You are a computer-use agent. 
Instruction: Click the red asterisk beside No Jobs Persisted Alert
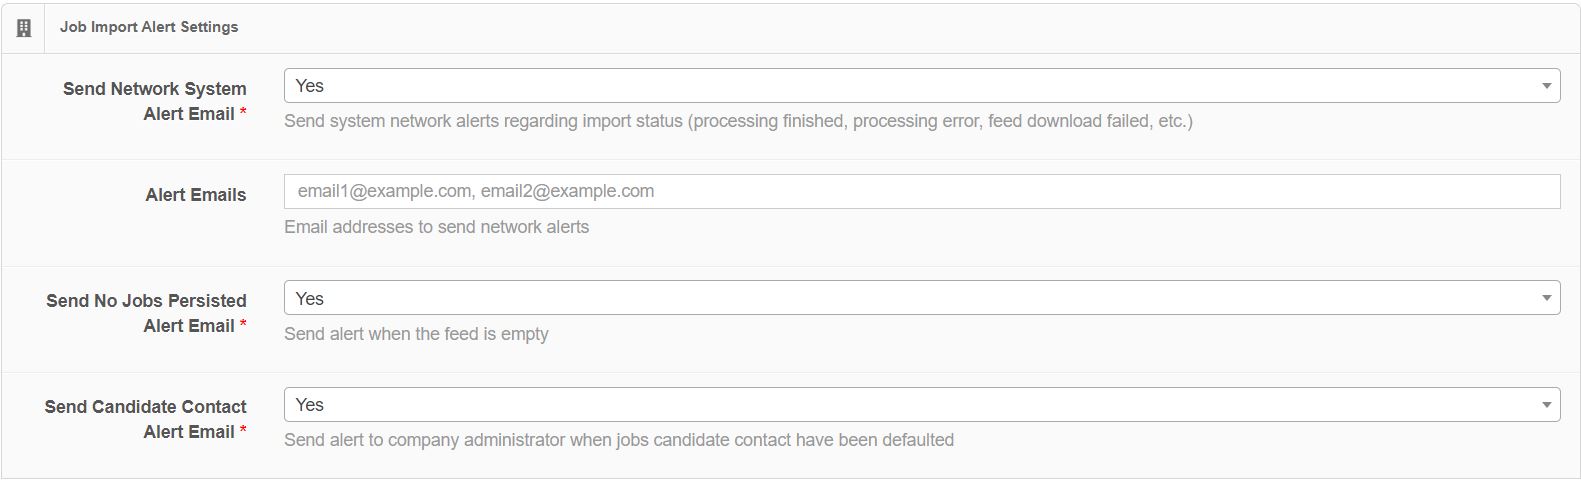pos(243,325)
